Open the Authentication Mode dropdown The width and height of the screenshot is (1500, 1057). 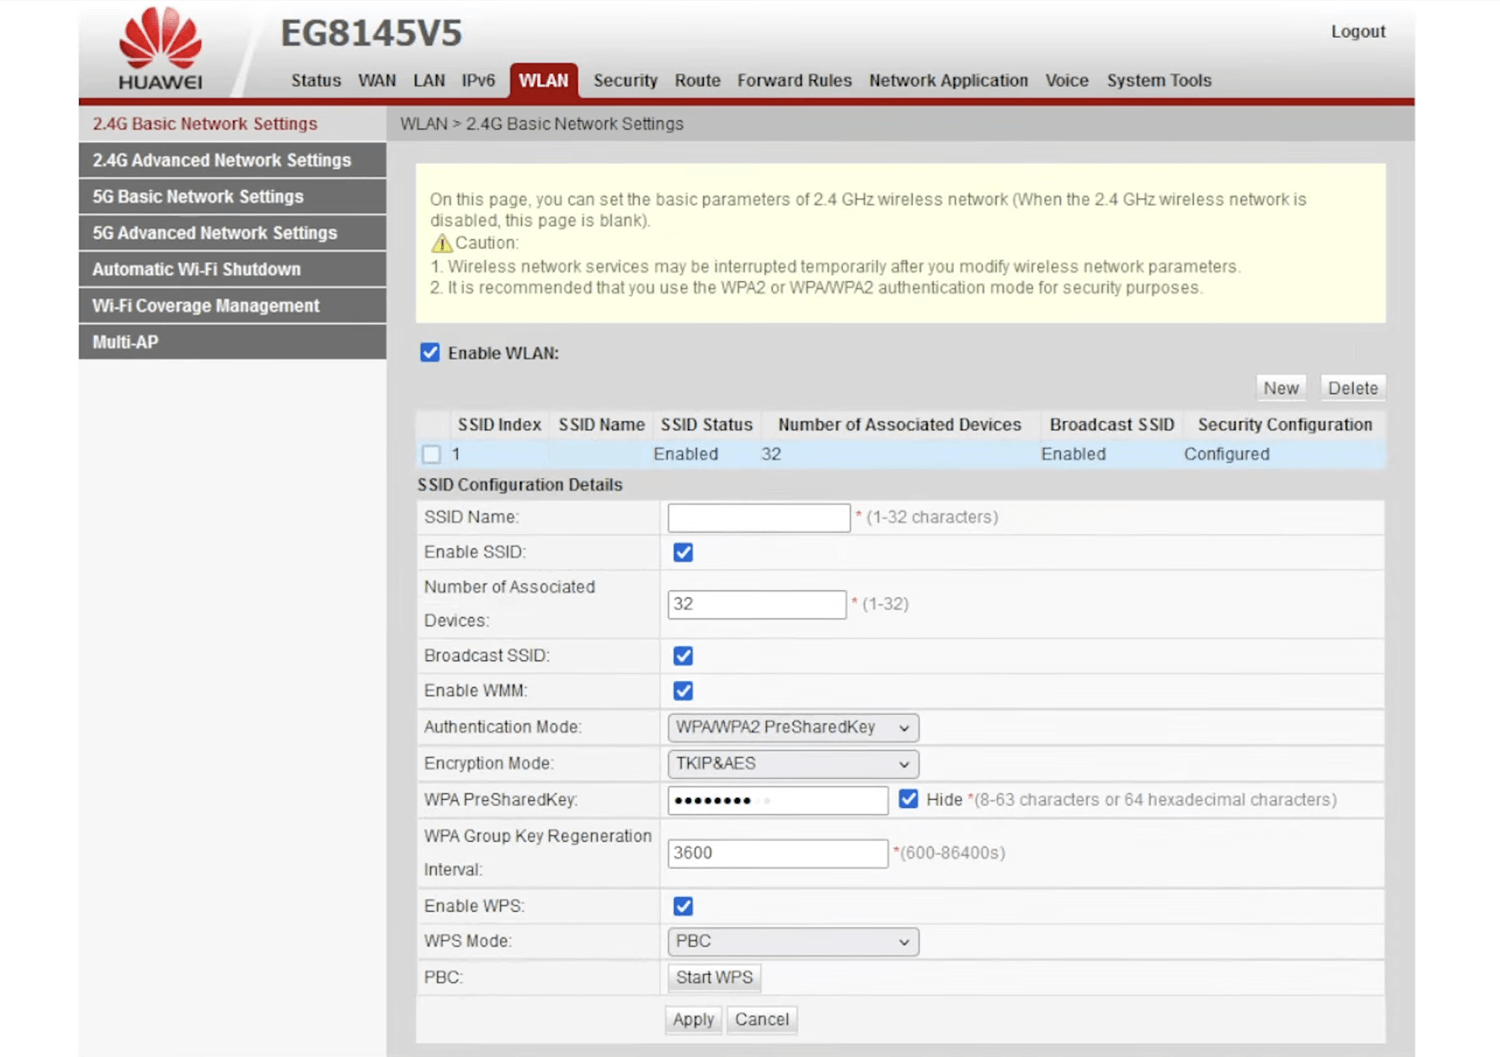click(x=792, y=728)
